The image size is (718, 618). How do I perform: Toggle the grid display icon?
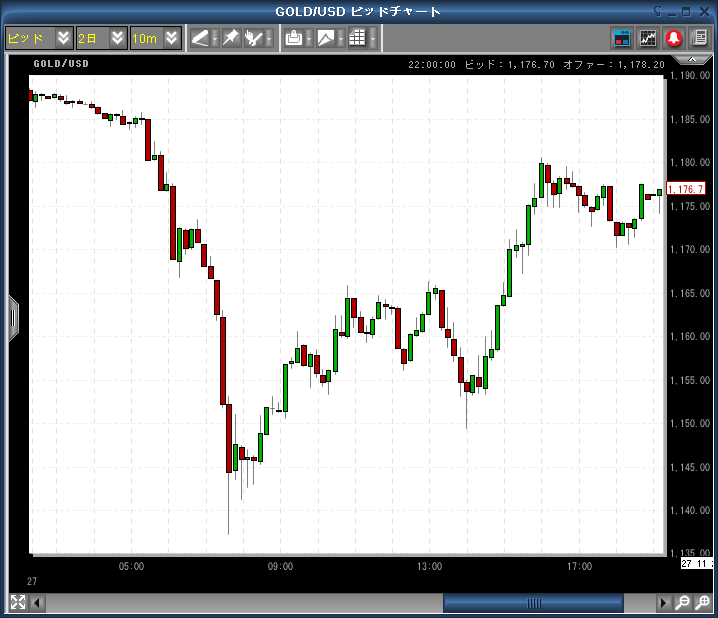click(357, 38)
